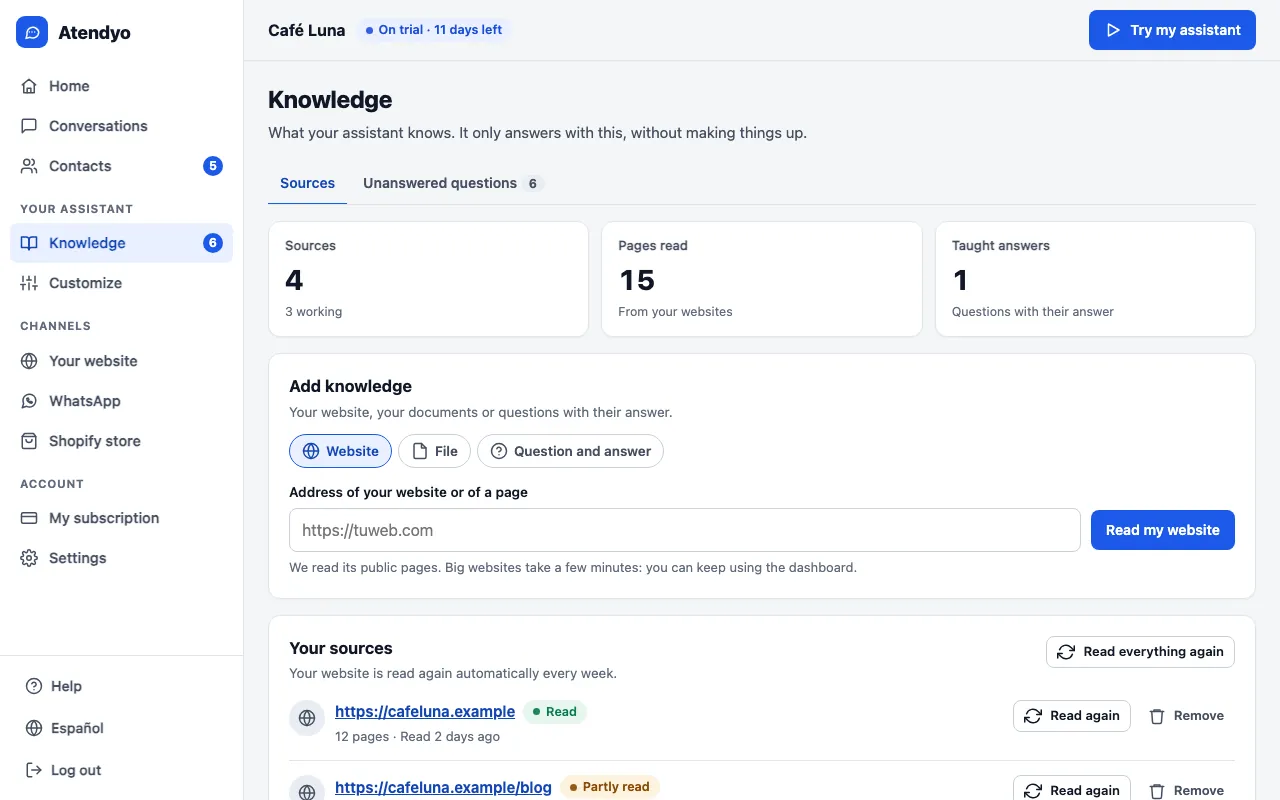Viewport: 1280px width, 800px height.
Task: Select the File knowledge type
Action: [x=434, y=451]
